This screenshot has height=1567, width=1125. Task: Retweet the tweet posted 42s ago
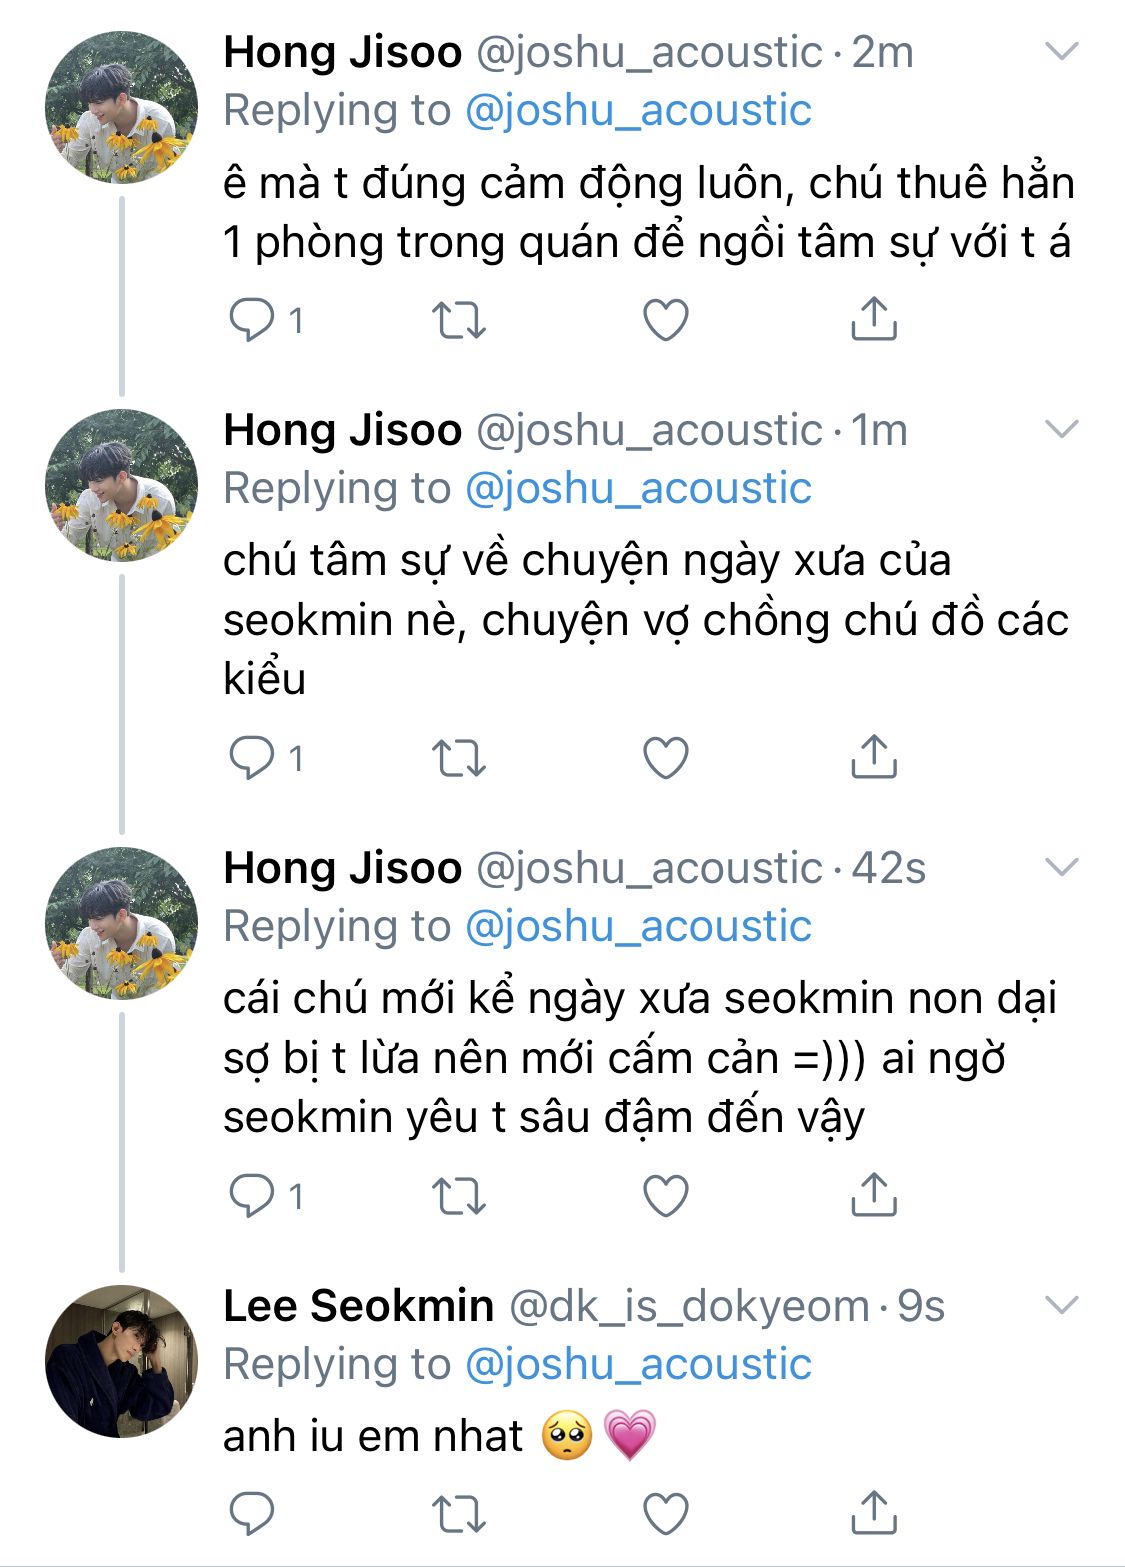pos(459,1196)
